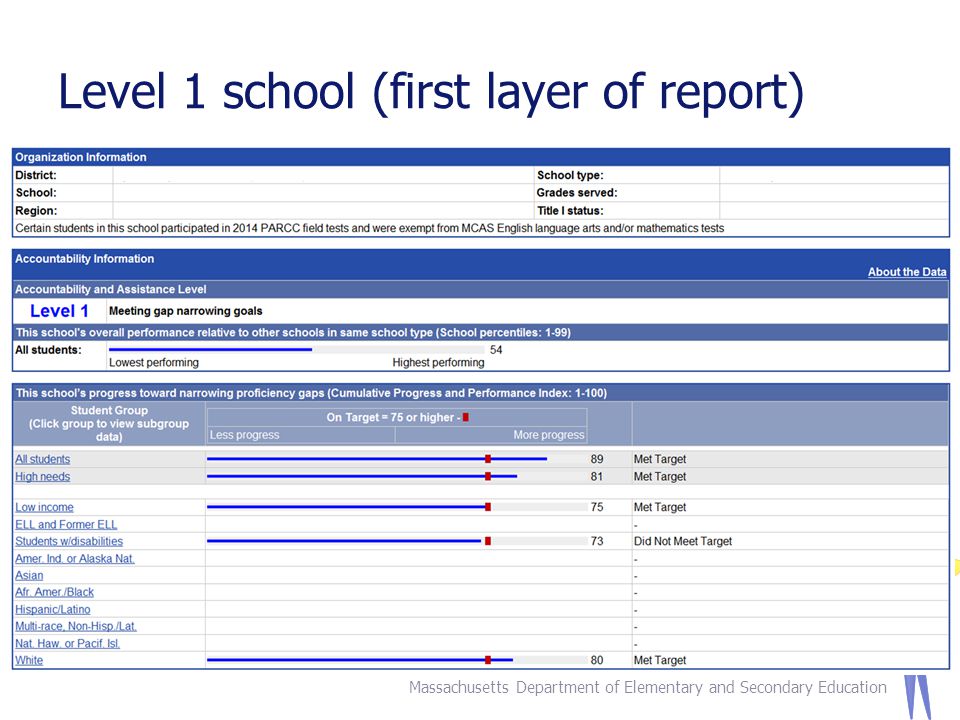Click the 'School type:' field label
This screenshot has width=960, height=720.
click(x=570, y=175)
